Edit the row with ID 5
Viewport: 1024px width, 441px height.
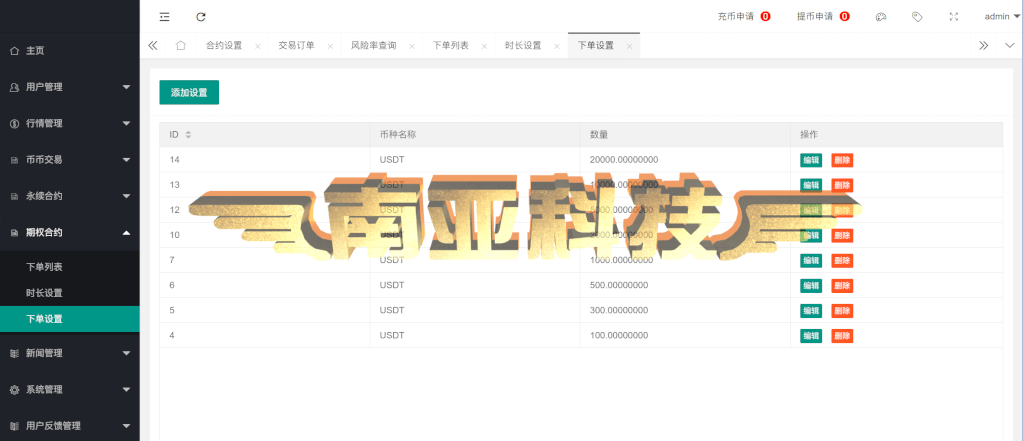pyautogui.click(x=810, y=310)
